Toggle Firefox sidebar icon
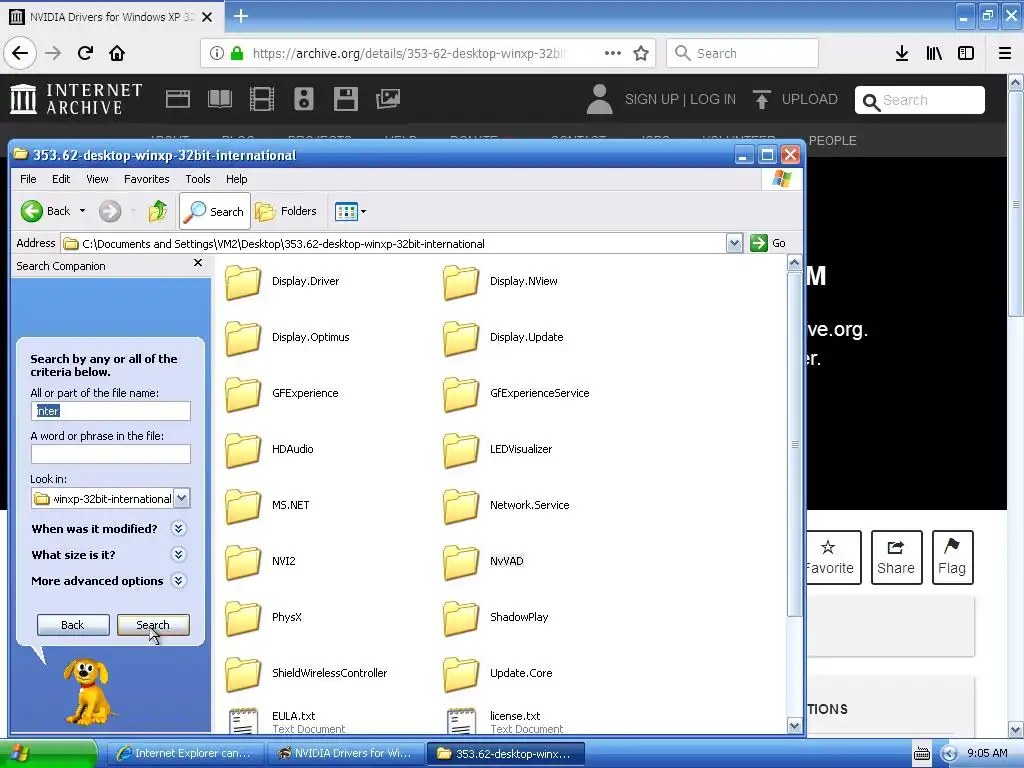 [966, 53]
